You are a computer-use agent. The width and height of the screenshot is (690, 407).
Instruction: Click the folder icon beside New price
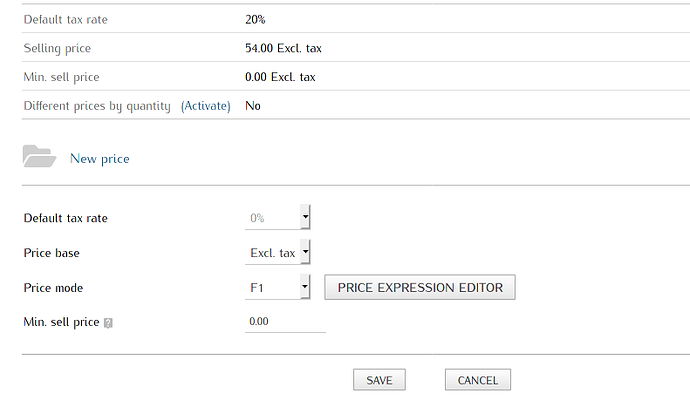click(x=40, y=156)
